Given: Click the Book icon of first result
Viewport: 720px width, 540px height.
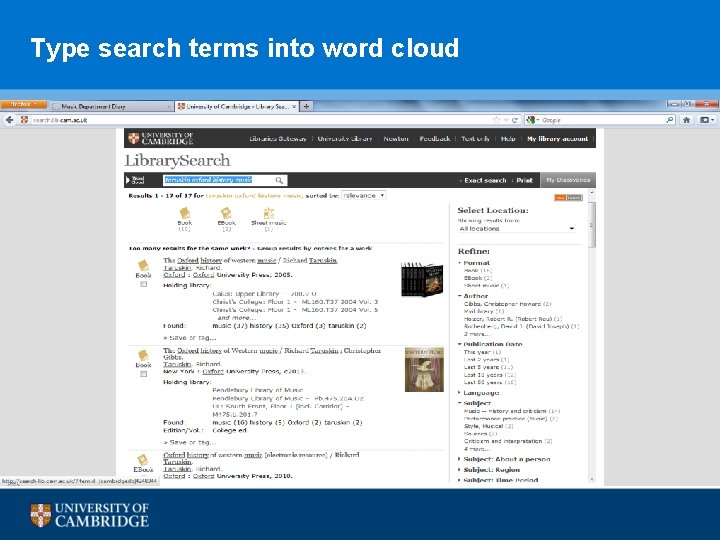Looking at the screenshot, I should pos(143,265).
